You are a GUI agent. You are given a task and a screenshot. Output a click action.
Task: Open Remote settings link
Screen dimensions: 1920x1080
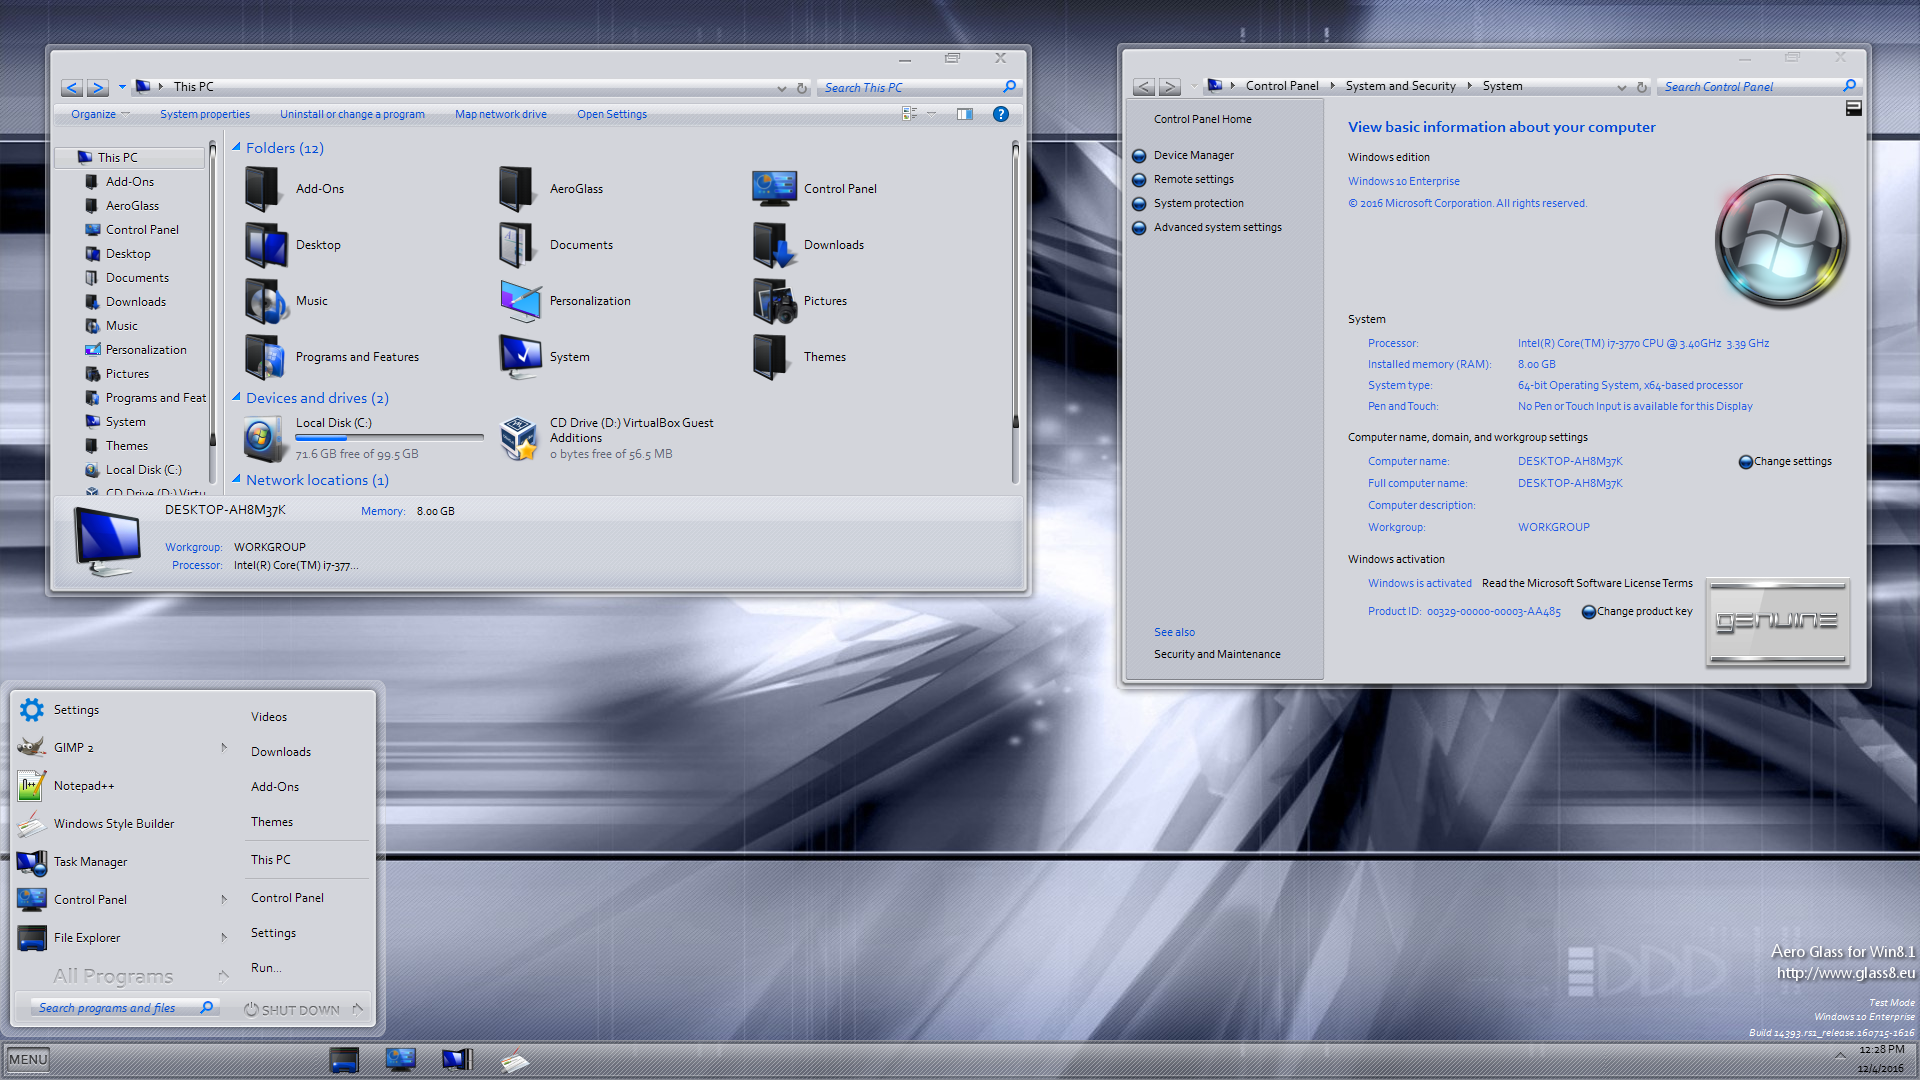pyautogui.click(x=1193, y=179)
